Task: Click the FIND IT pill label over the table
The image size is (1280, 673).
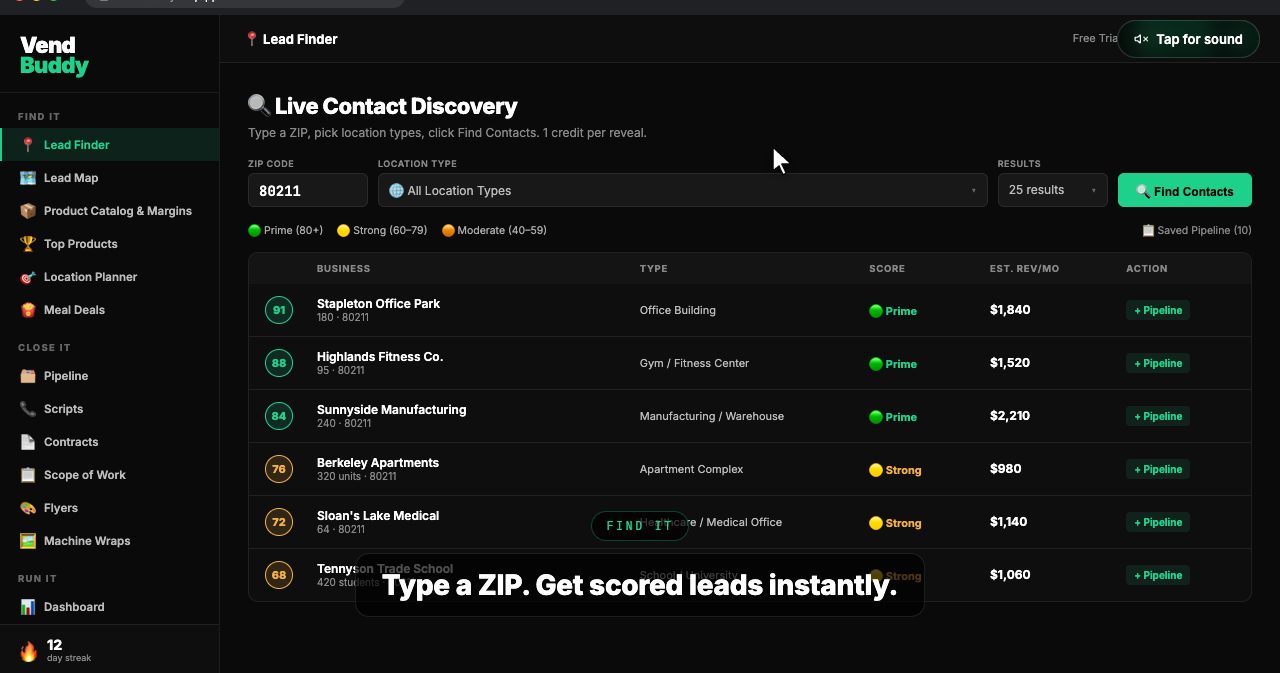Action: (x=640, y=526)
